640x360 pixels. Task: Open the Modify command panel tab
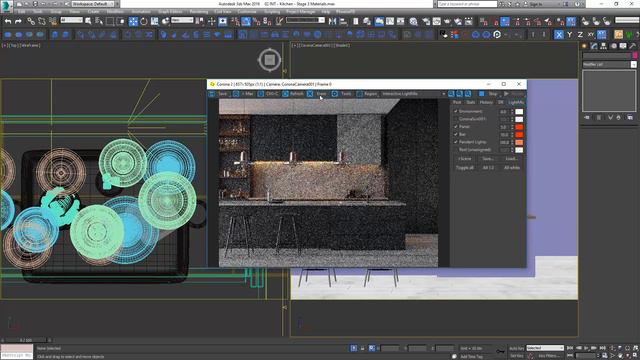(x=594, y=46)
